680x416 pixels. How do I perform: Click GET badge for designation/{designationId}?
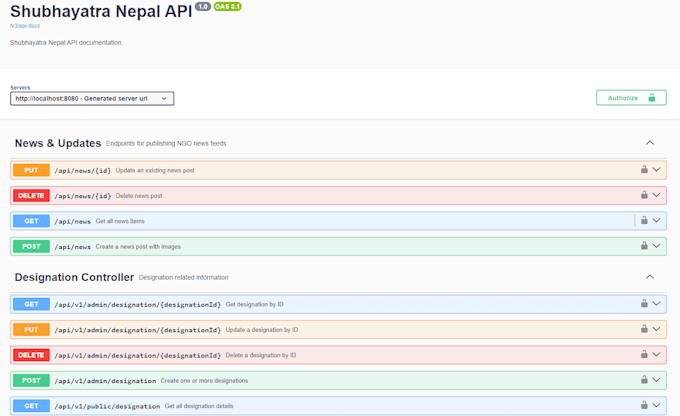[x=31, y=304]
